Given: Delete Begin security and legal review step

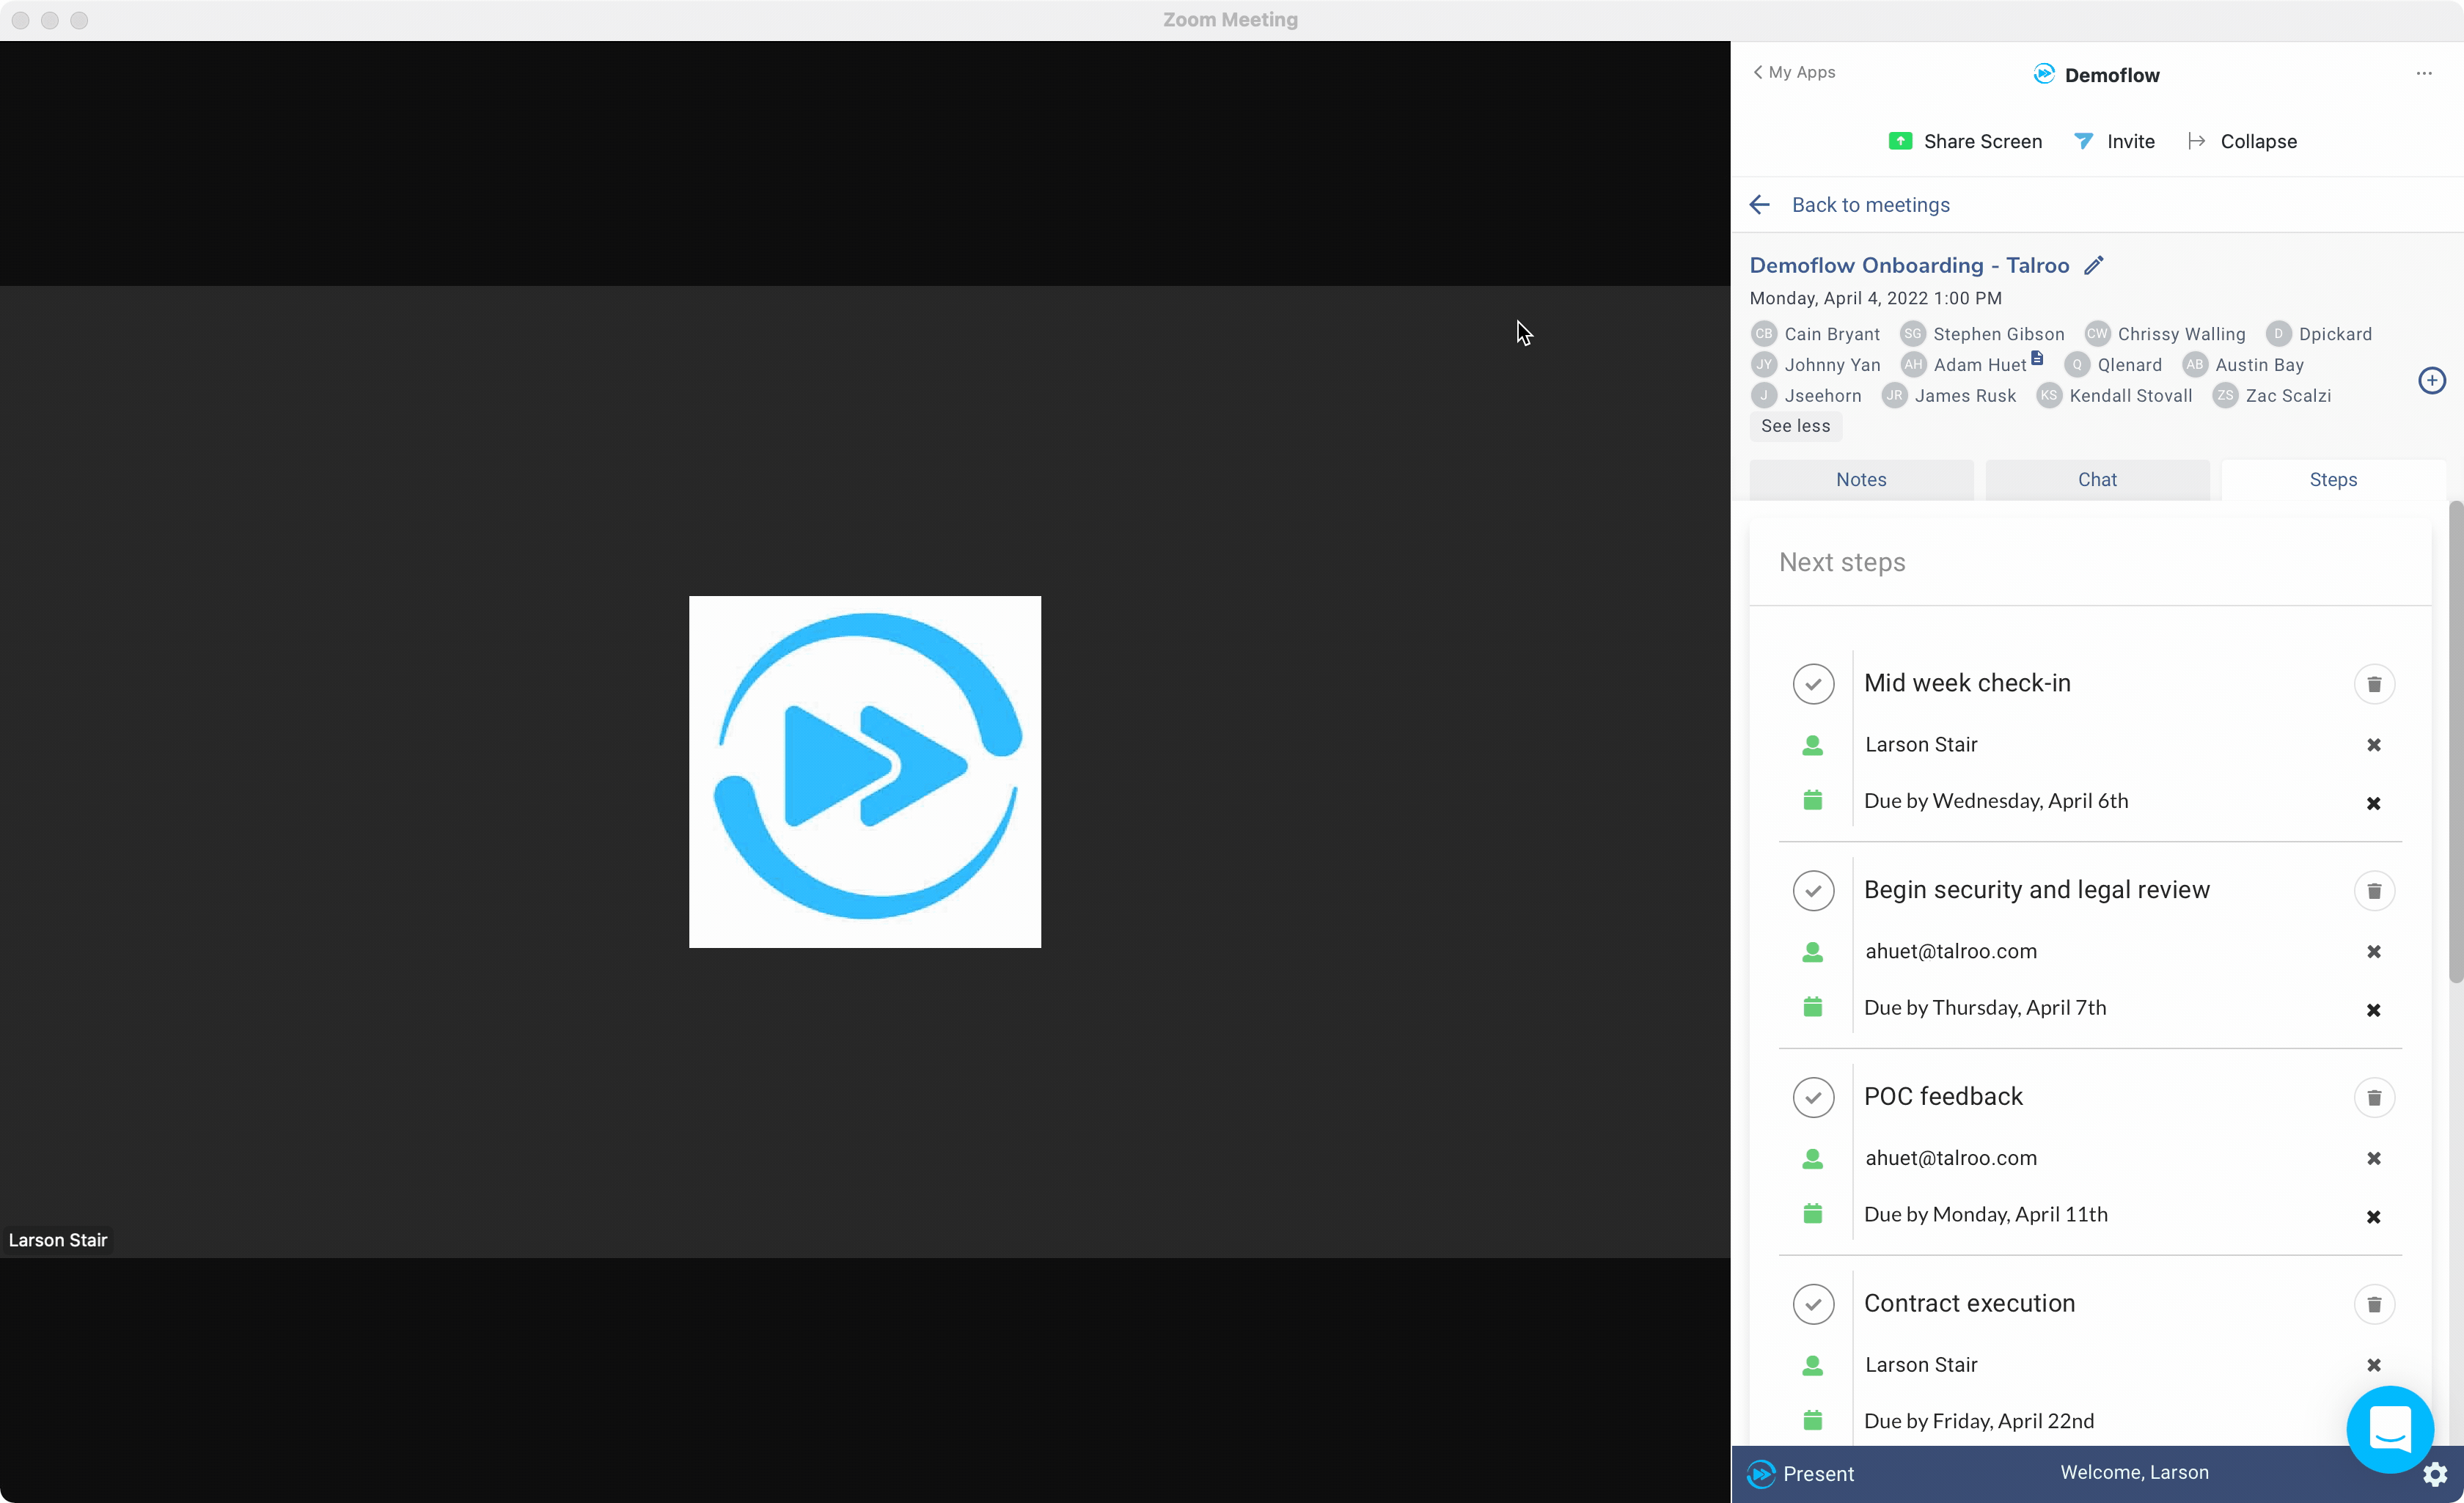Looking at the screenshot, I should pyautogui.click(x=2374, y=890).
